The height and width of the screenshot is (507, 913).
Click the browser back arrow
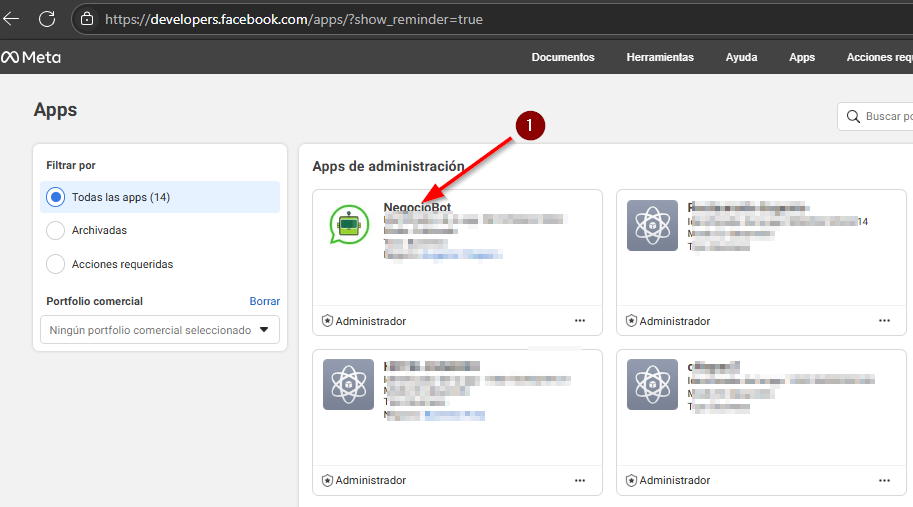(x=11, y=19)
